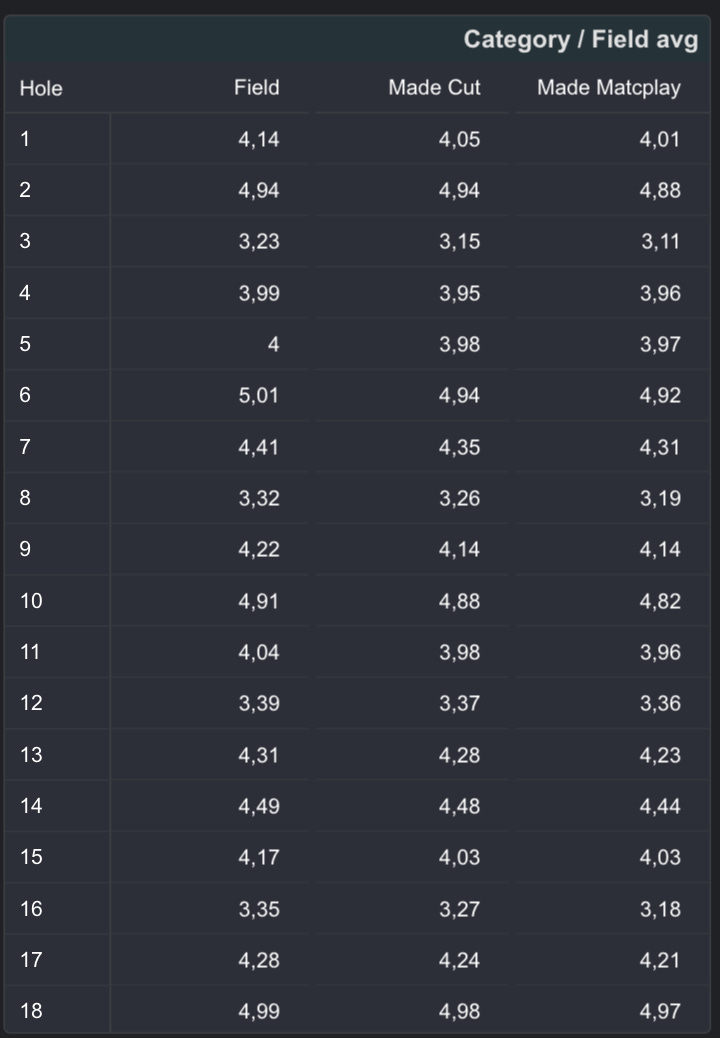Viewport: 720px width, 1038px height.
Task: Select Field value 3,99 for hole 4
Action: tap(259, 293)
